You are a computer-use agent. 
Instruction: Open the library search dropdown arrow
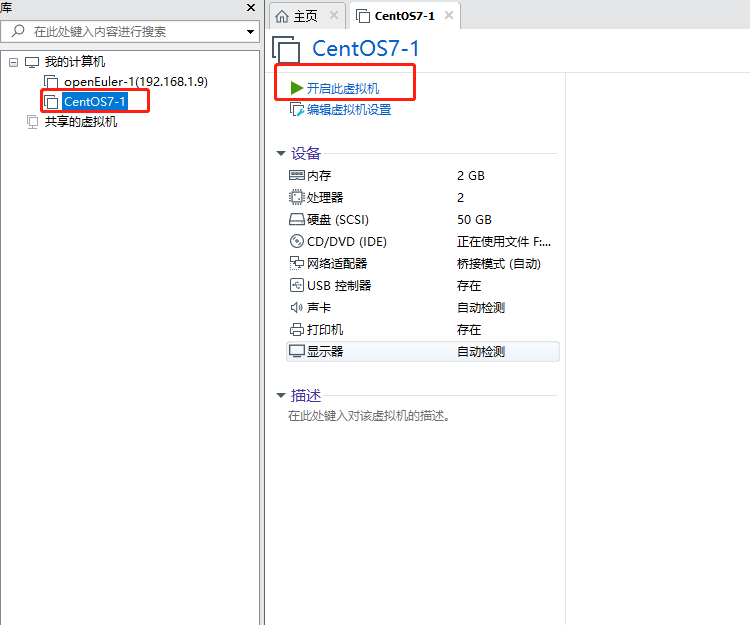click(250, 32)
